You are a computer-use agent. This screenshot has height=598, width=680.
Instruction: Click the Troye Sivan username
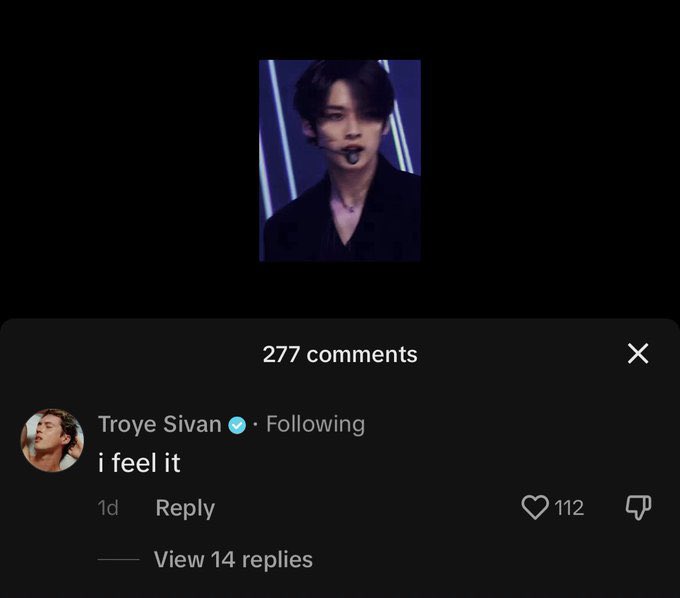160,424
